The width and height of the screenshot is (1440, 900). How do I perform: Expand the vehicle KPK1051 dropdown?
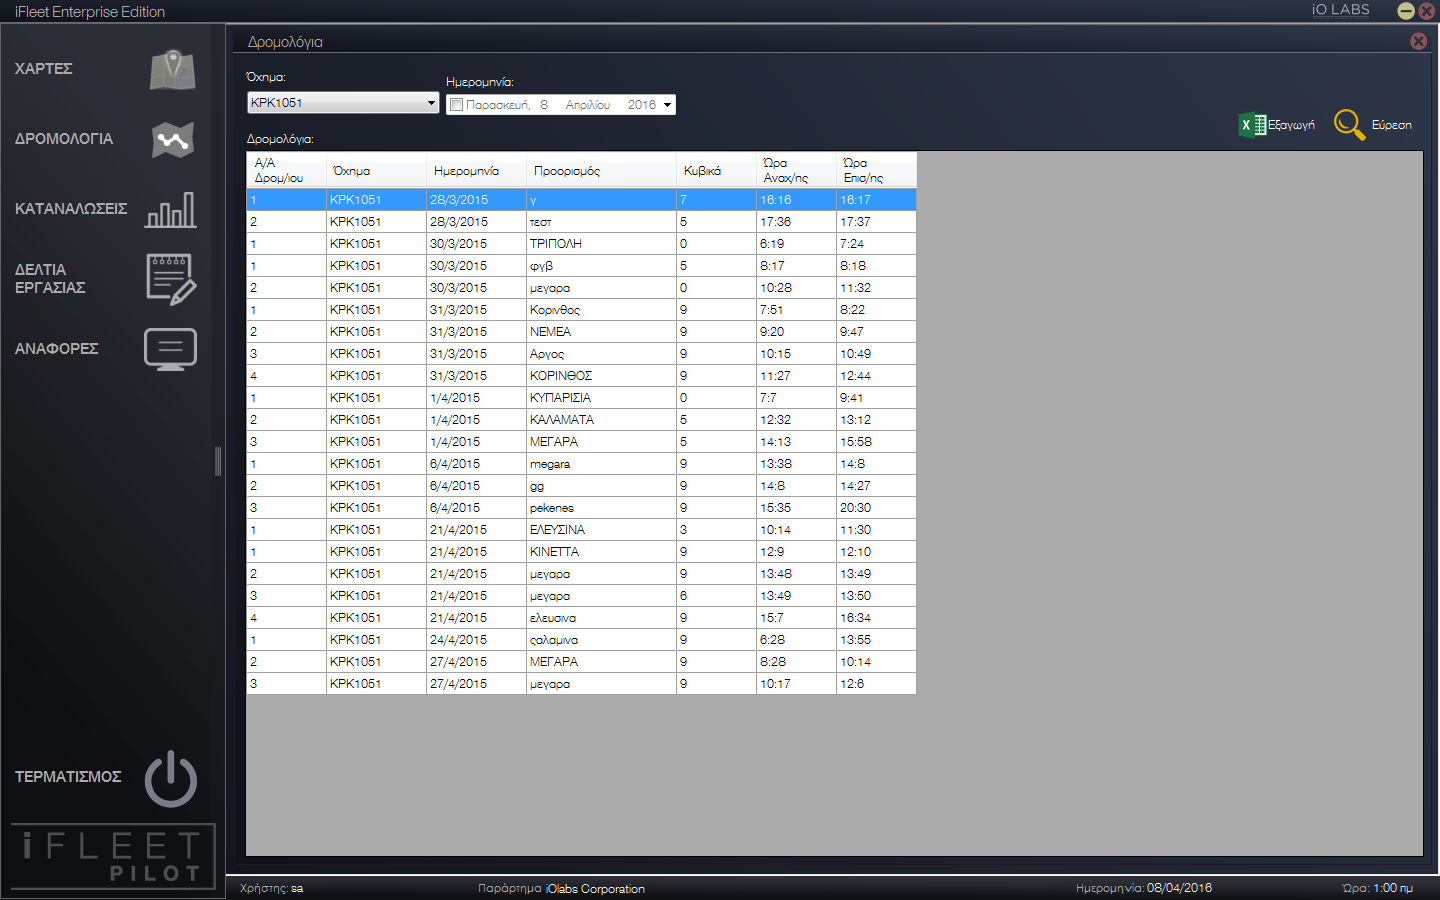(x=431, y=103)
